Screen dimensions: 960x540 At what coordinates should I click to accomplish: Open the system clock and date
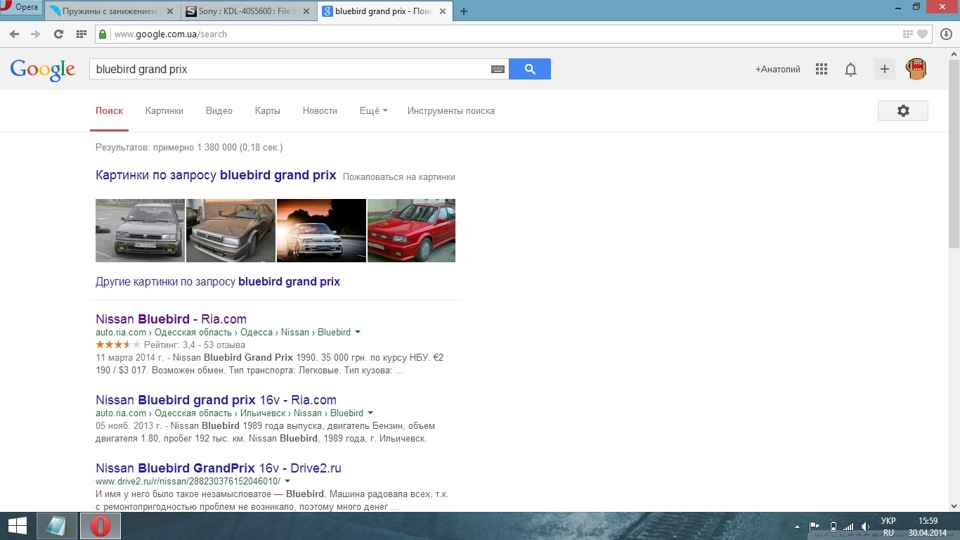point(928,527)
